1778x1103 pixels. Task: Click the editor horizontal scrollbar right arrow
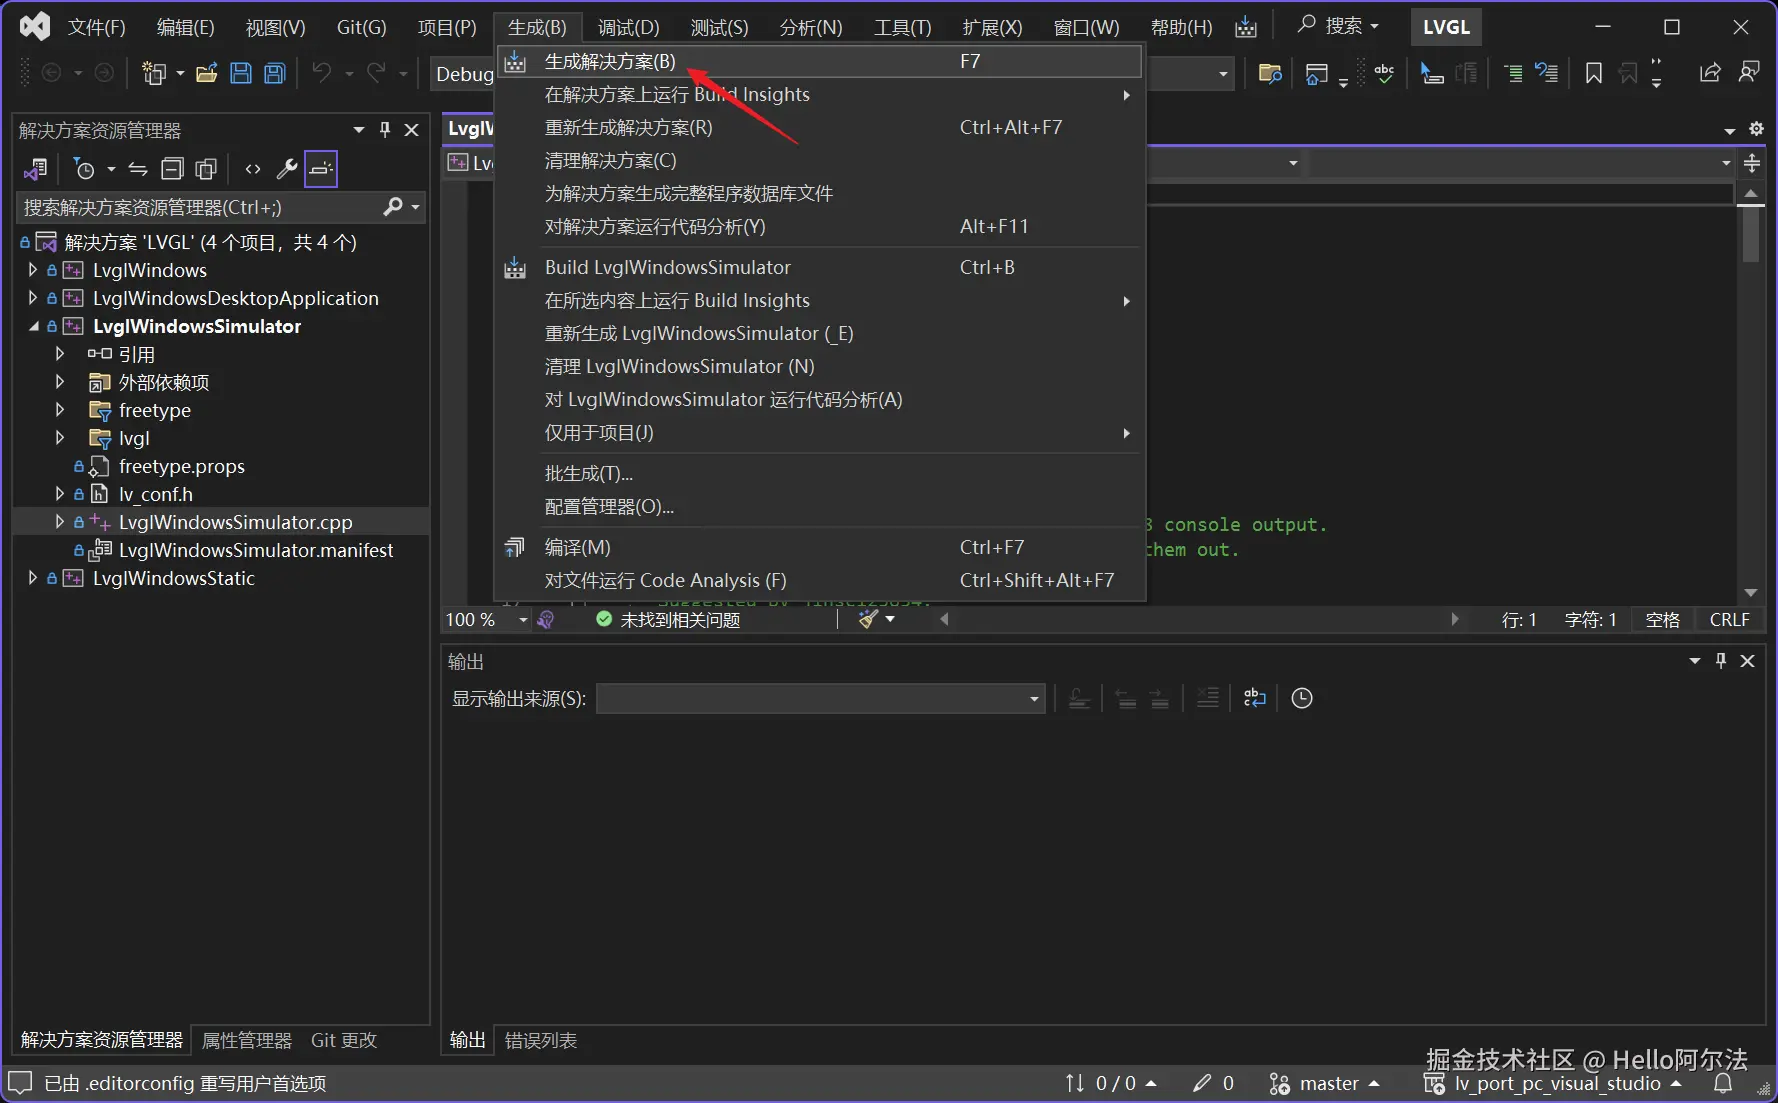pyautogui.click(x=1454, y=620)
